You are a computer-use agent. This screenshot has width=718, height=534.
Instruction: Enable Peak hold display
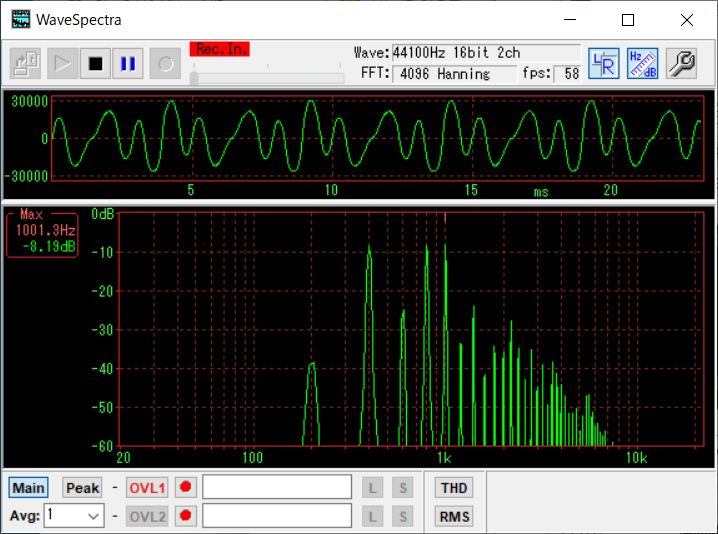tap(82, 488)
